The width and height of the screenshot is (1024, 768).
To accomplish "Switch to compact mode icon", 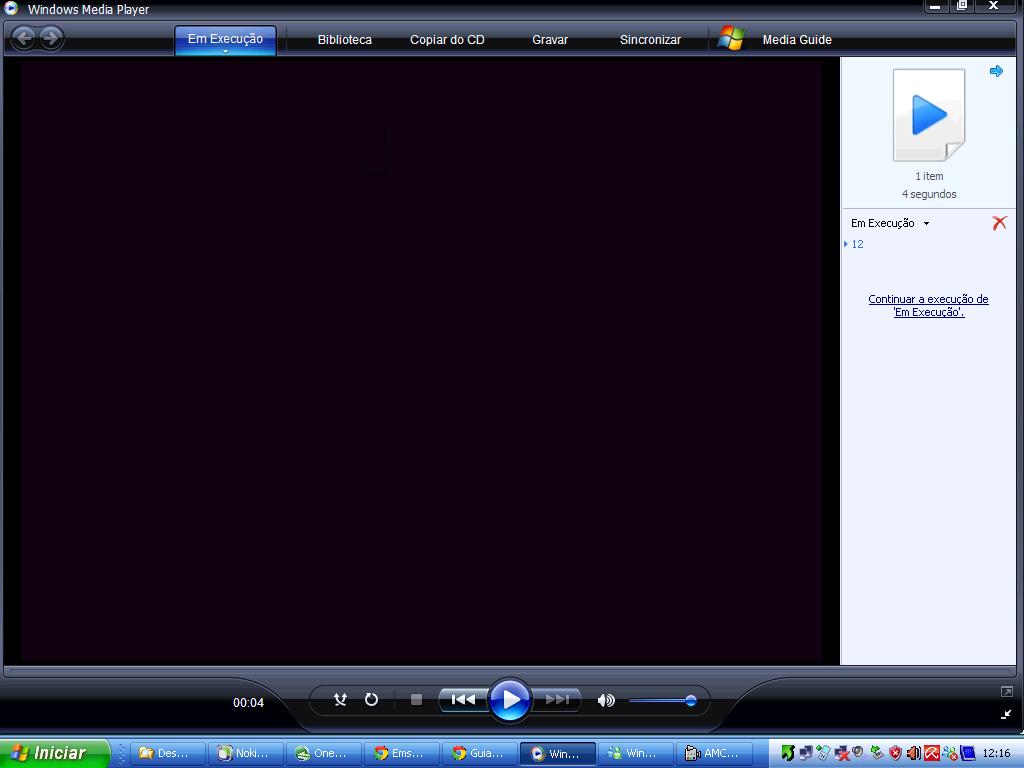I will click(1006, 714).
